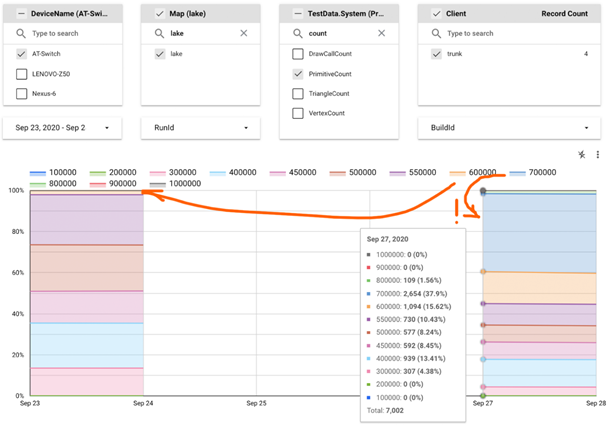
Task: Clear the 'count' search text with X
Action: coord(382,33)
